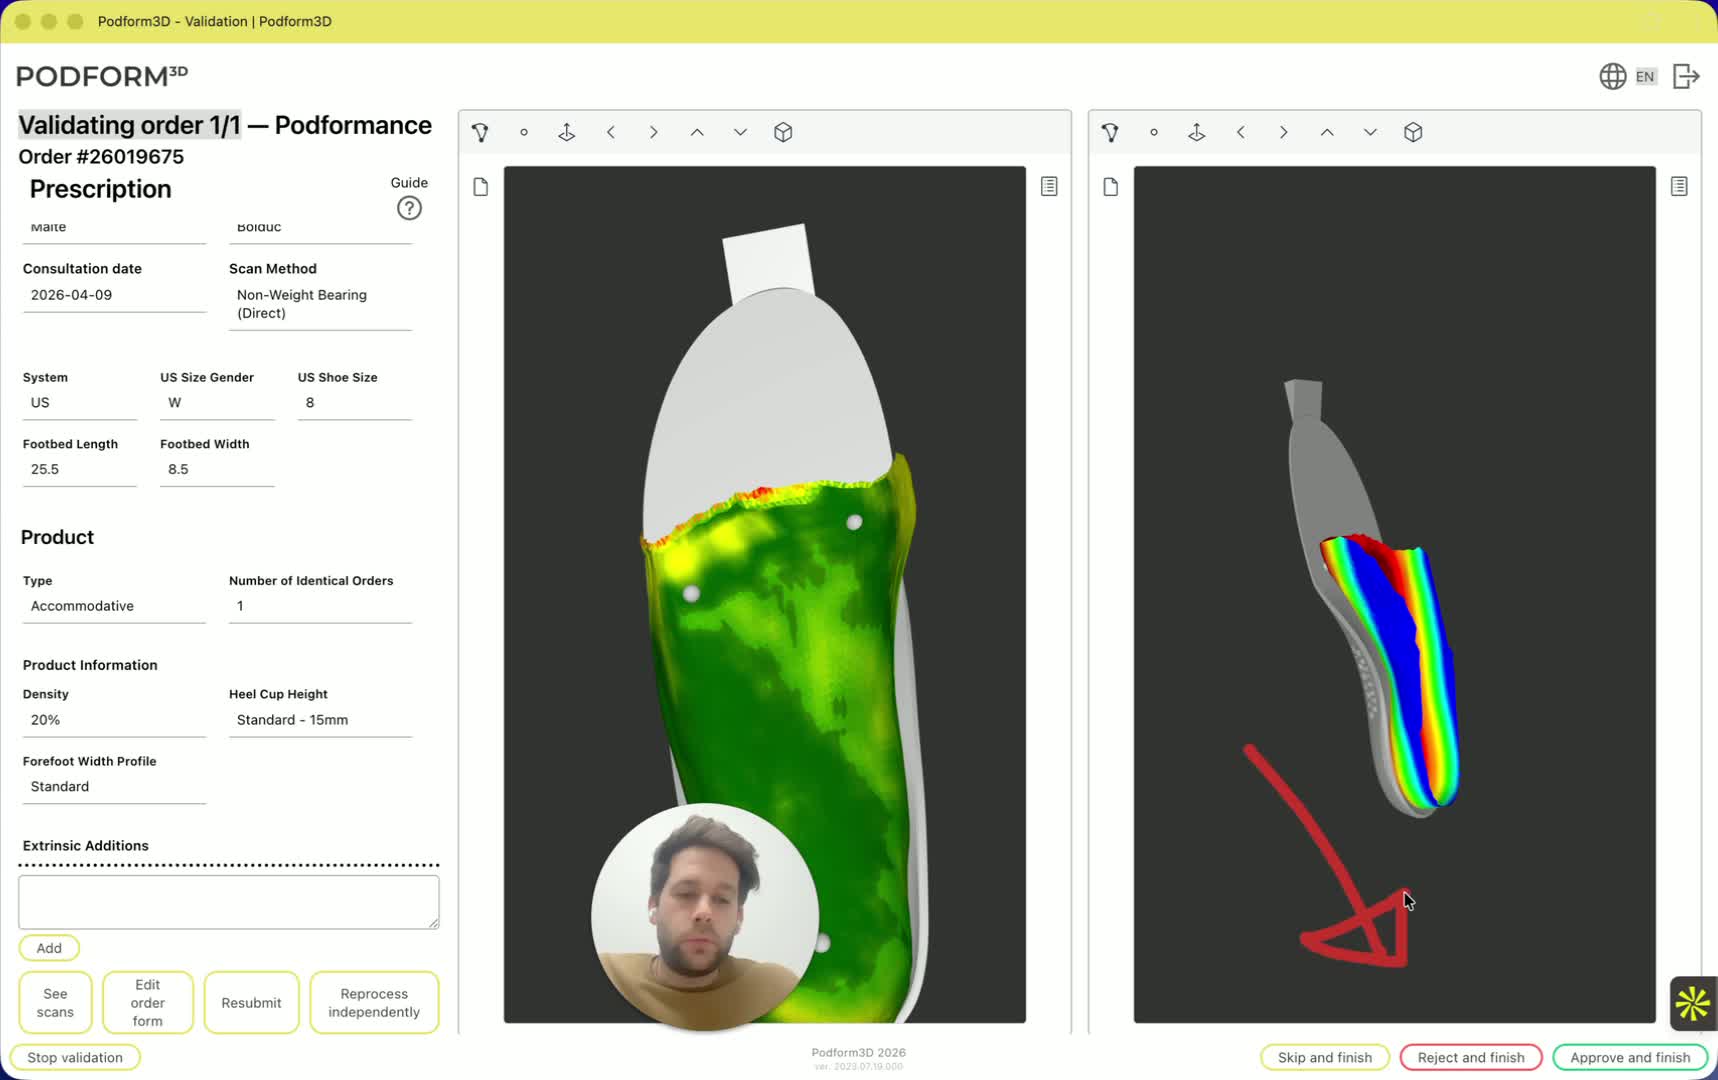Screen dimensions: 1718x1080
Task: Click the 'Prescription' heading
Action: (100, 189)
